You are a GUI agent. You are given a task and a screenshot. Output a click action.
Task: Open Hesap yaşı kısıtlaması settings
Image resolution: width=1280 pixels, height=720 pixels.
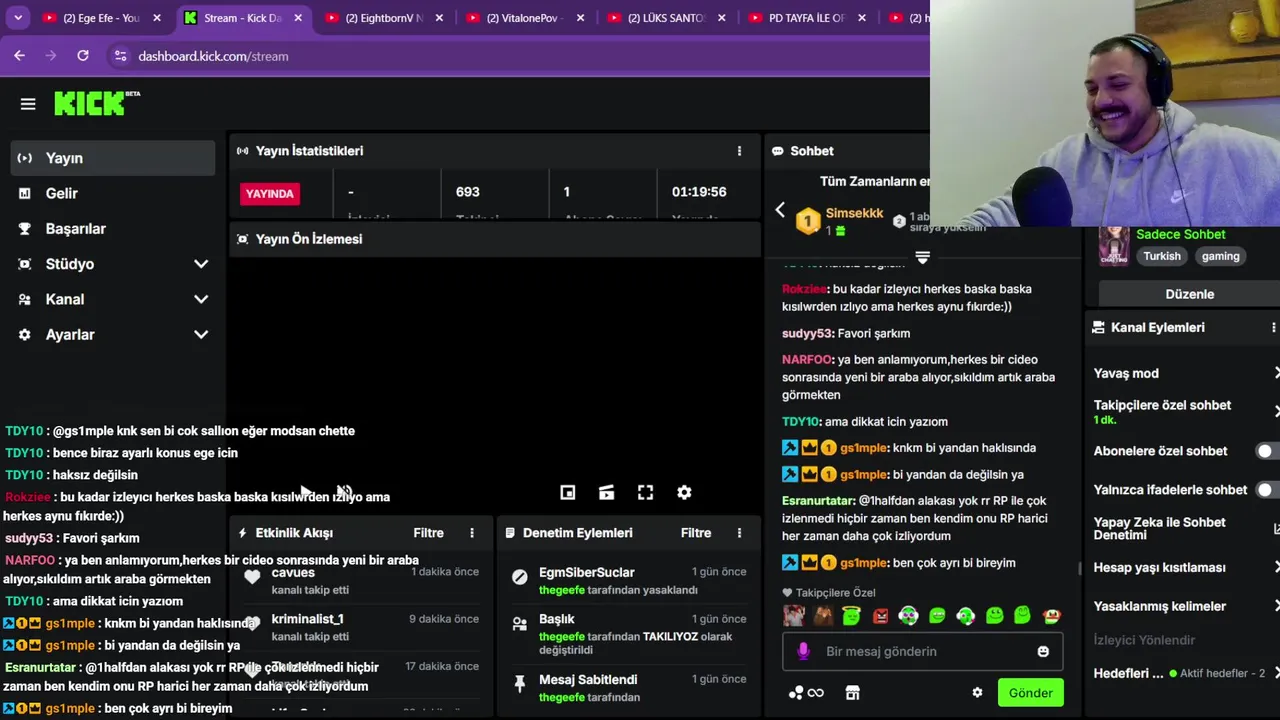coord(1186,568)
